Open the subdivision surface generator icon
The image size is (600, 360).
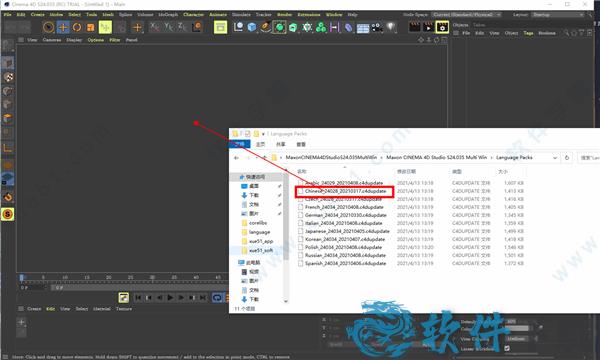tap(279, 27)
